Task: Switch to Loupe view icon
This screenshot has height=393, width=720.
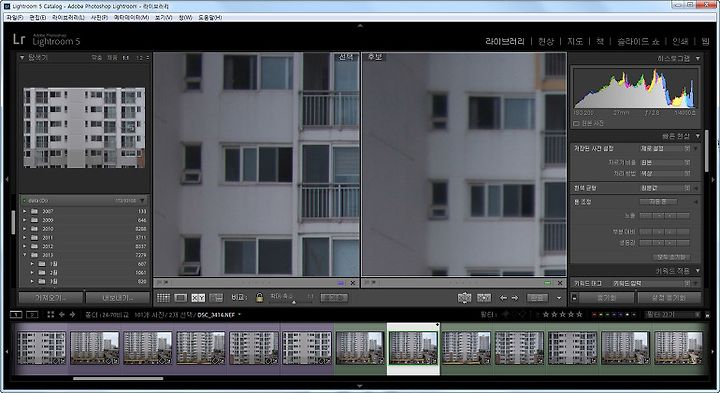Action: 181,298
